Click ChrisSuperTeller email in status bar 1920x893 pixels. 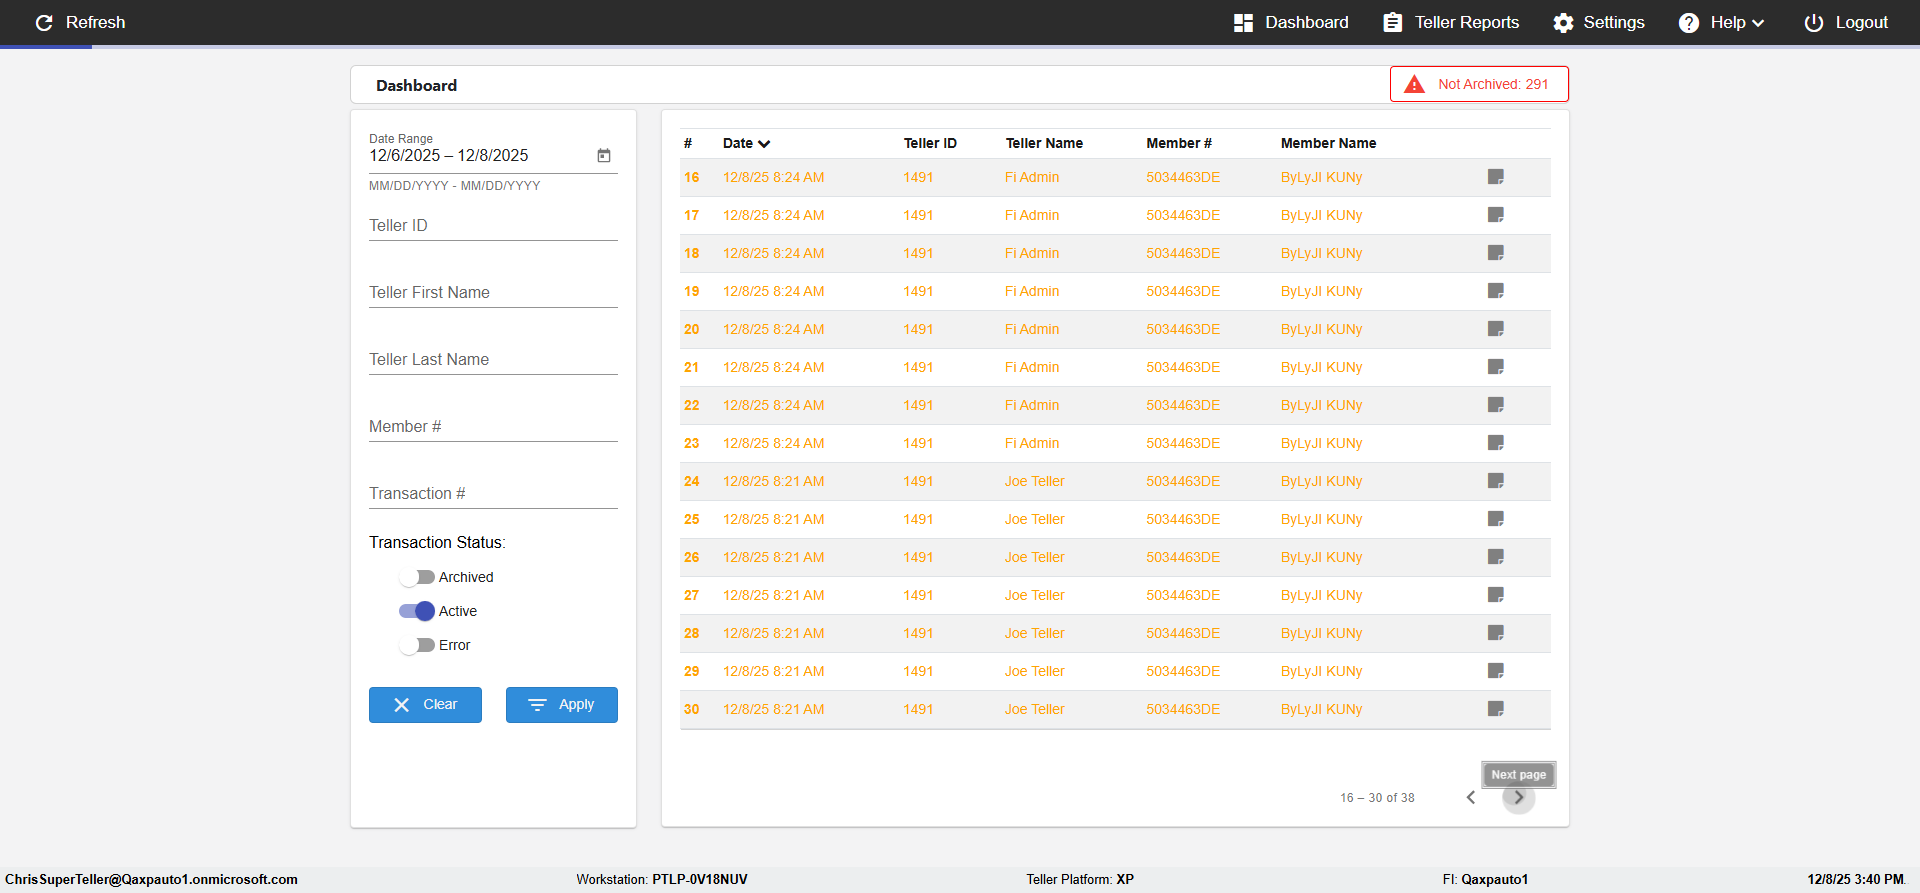pos(152,879)
